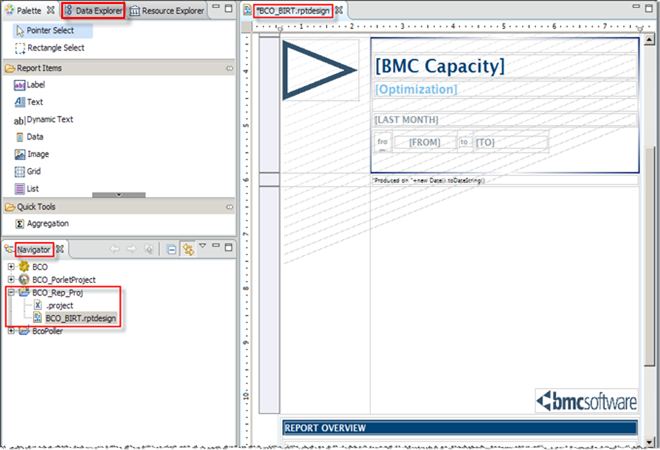Expand the BCO project node
Viewport: 660px width, 450px height.
(11, 266)
